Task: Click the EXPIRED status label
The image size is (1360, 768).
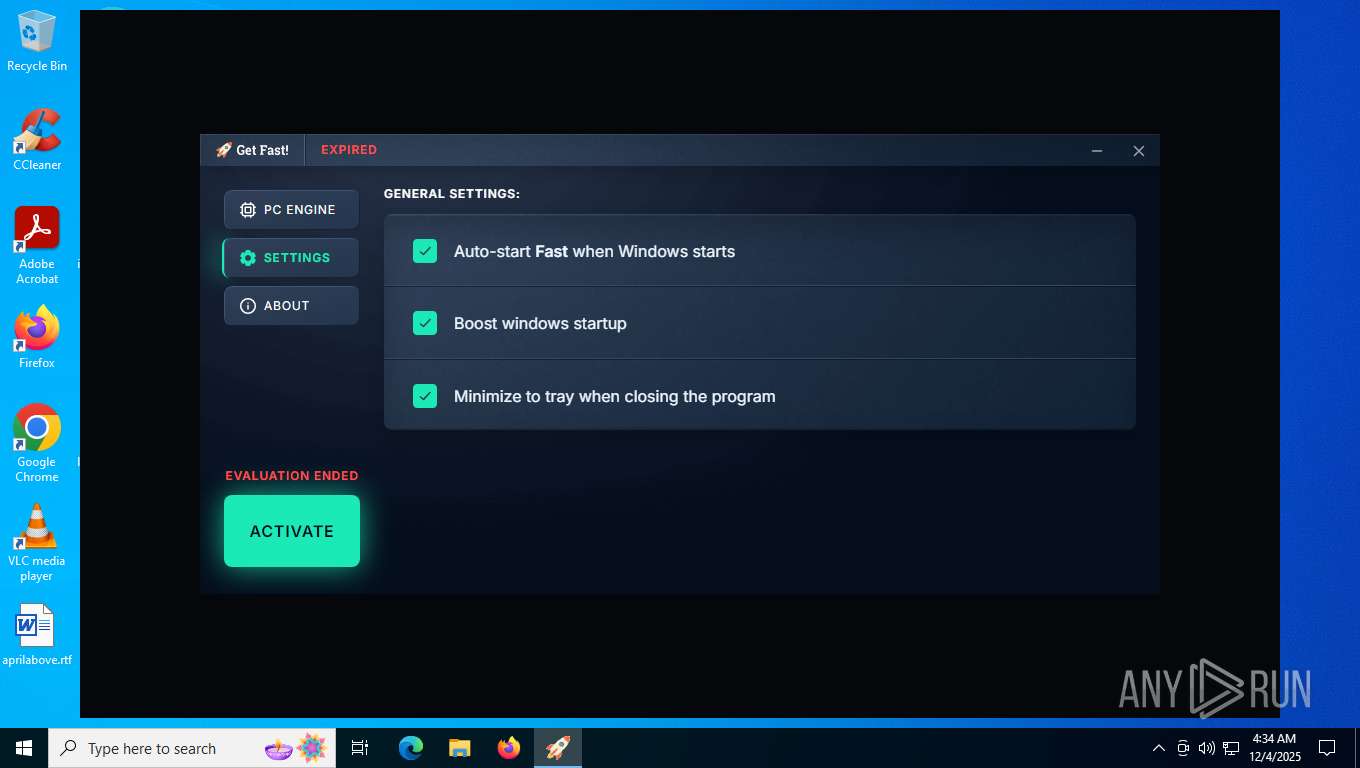Action: pyautogui.click(x=349, y=150)
